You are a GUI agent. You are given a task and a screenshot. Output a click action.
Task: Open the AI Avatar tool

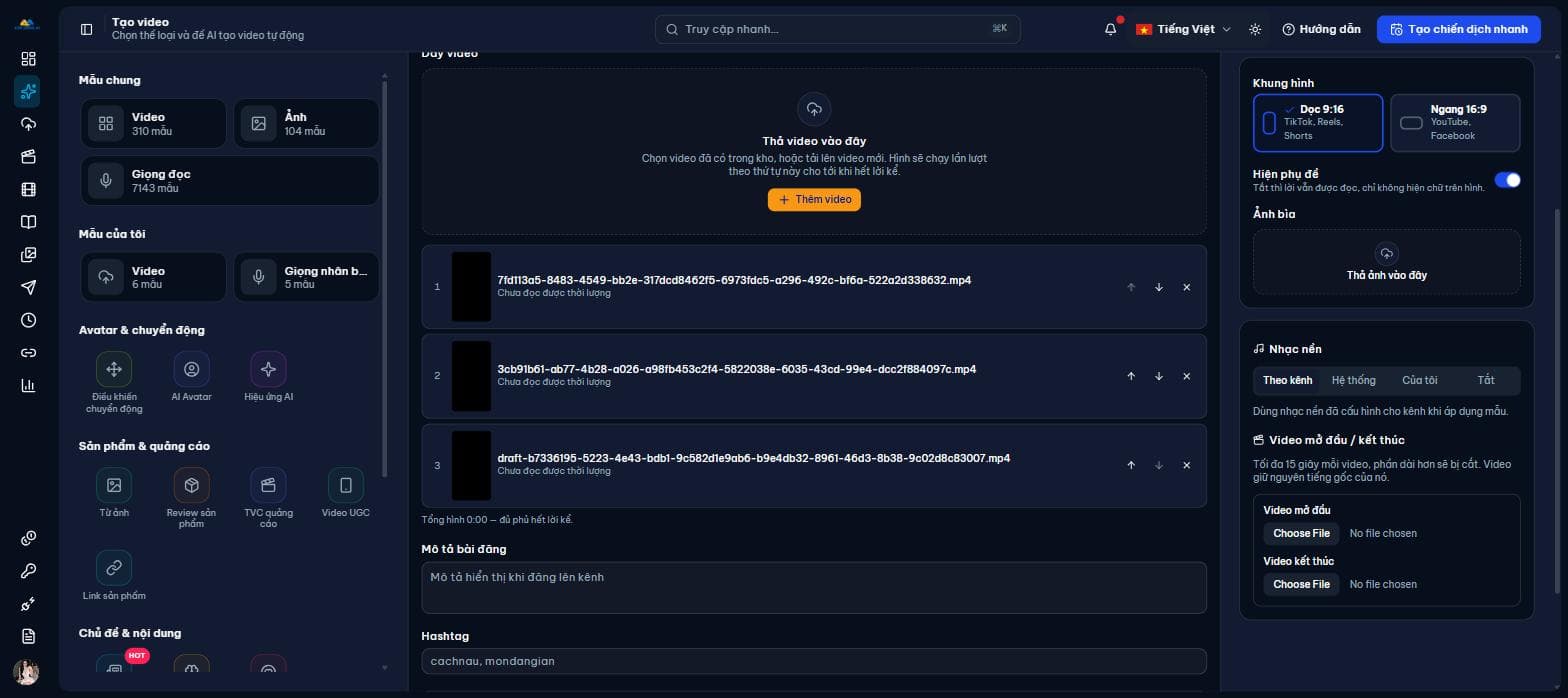tap(191, 377)
